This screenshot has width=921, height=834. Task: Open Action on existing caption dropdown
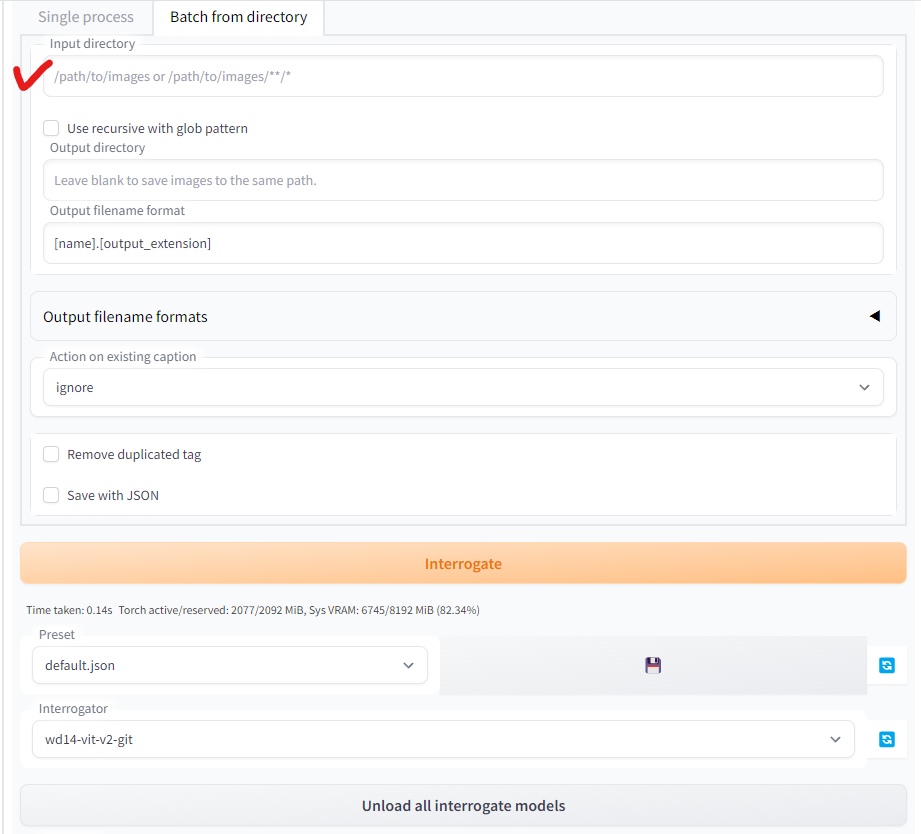pyautogui.click(x=463, y=387)
